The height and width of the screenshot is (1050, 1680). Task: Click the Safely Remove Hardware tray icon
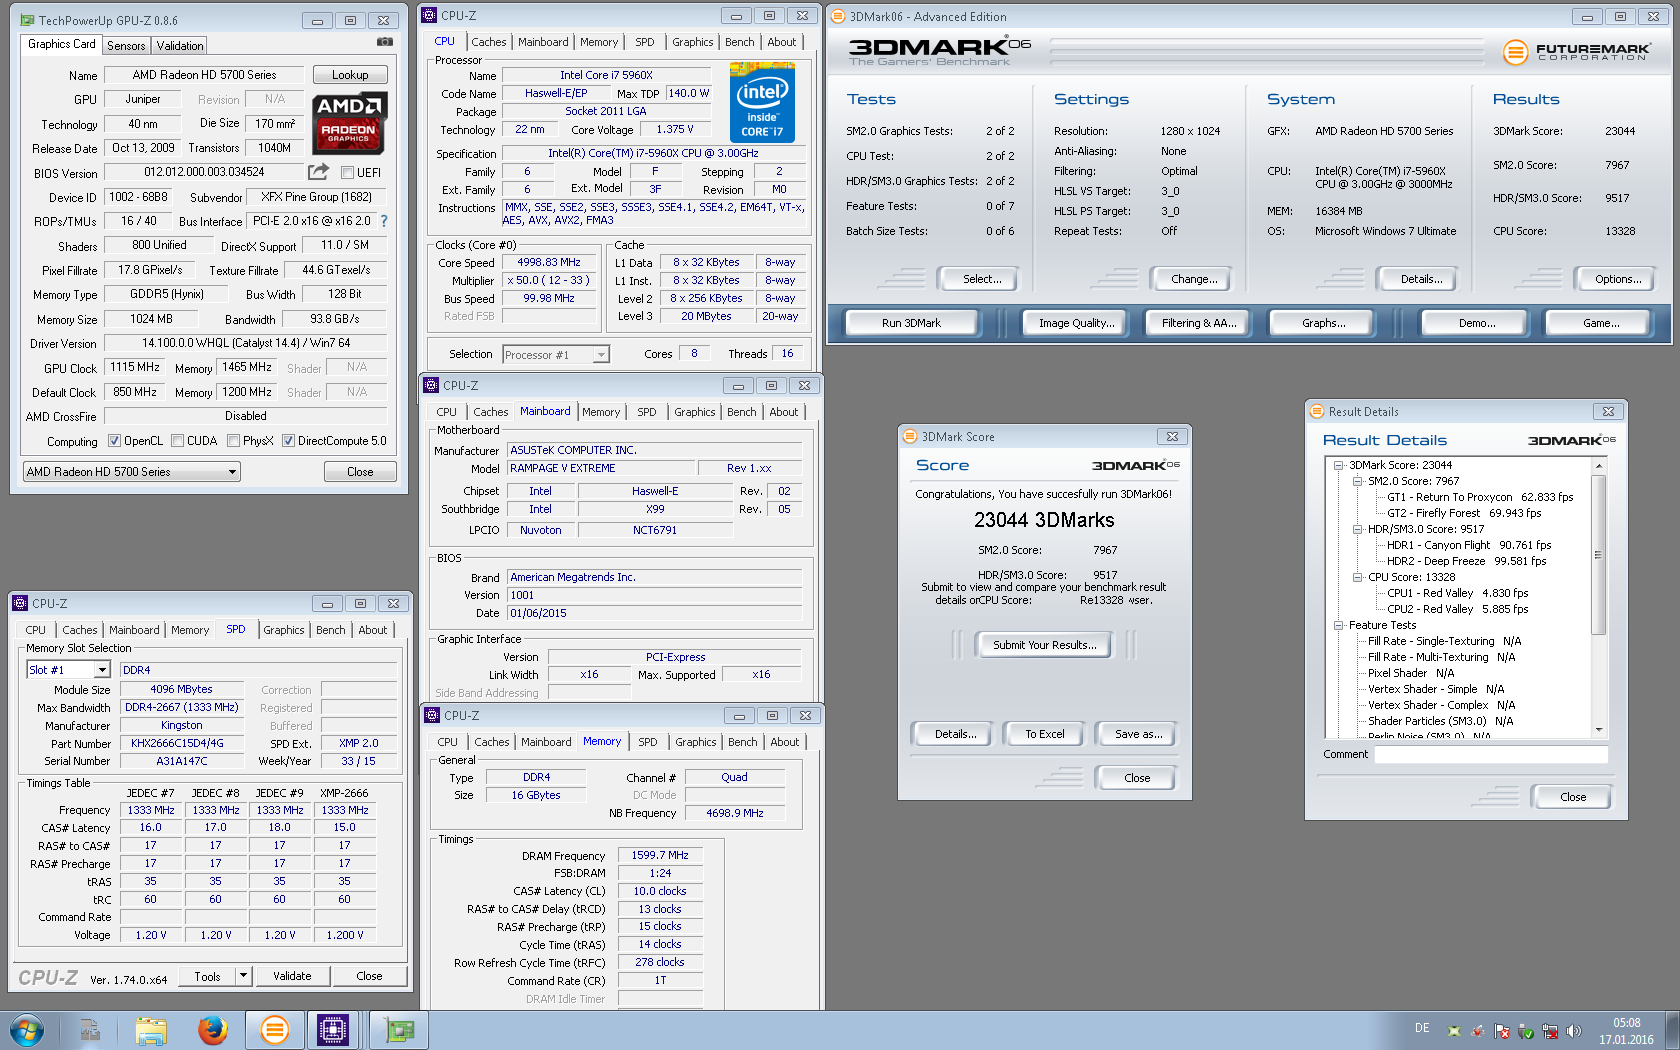click(x=1526, y=1031)
